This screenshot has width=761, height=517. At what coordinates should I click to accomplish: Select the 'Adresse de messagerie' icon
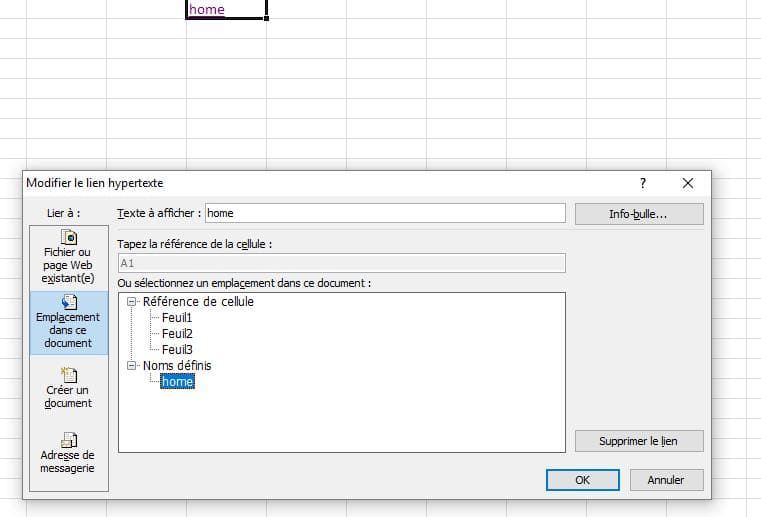pyautogui.click(x=68, y=440)
